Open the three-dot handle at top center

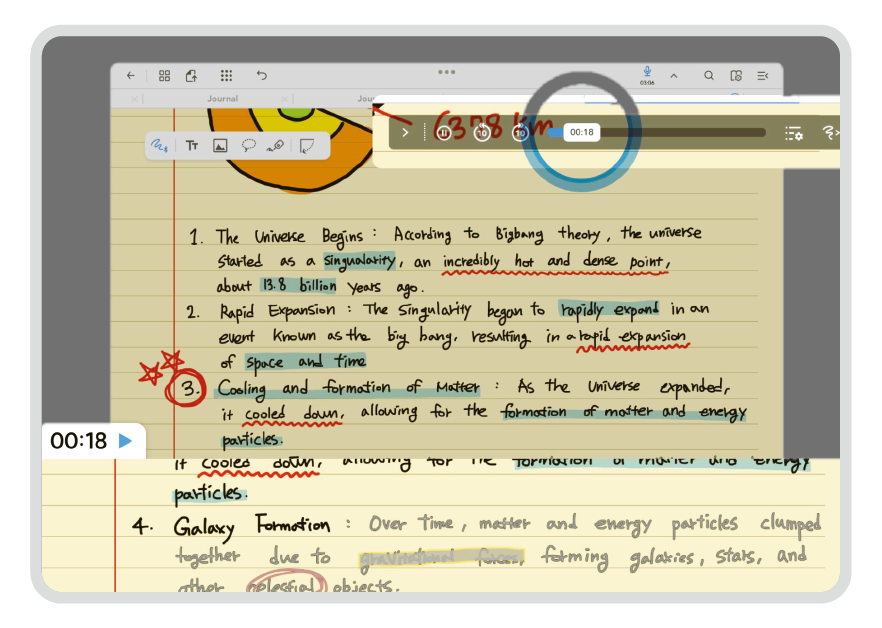[447, 72]
